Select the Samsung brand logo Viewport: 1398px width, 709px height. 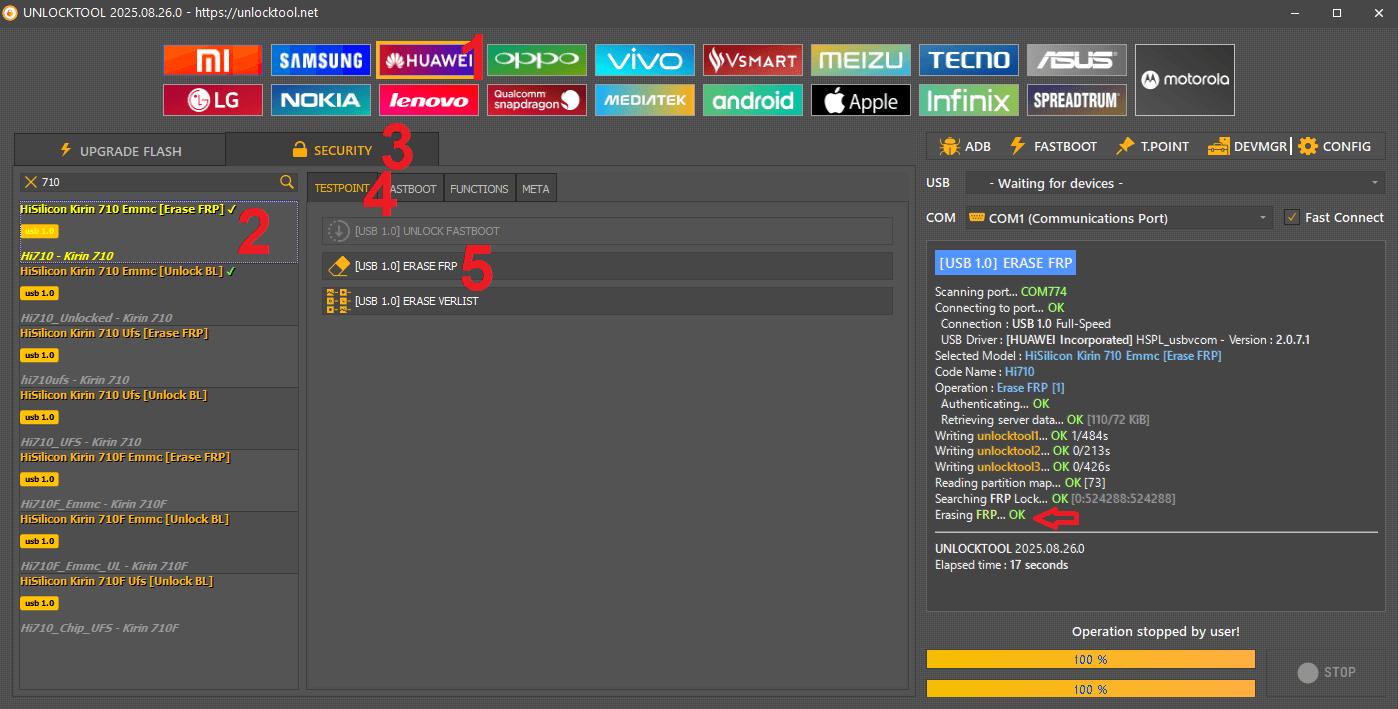pos(320,60)
